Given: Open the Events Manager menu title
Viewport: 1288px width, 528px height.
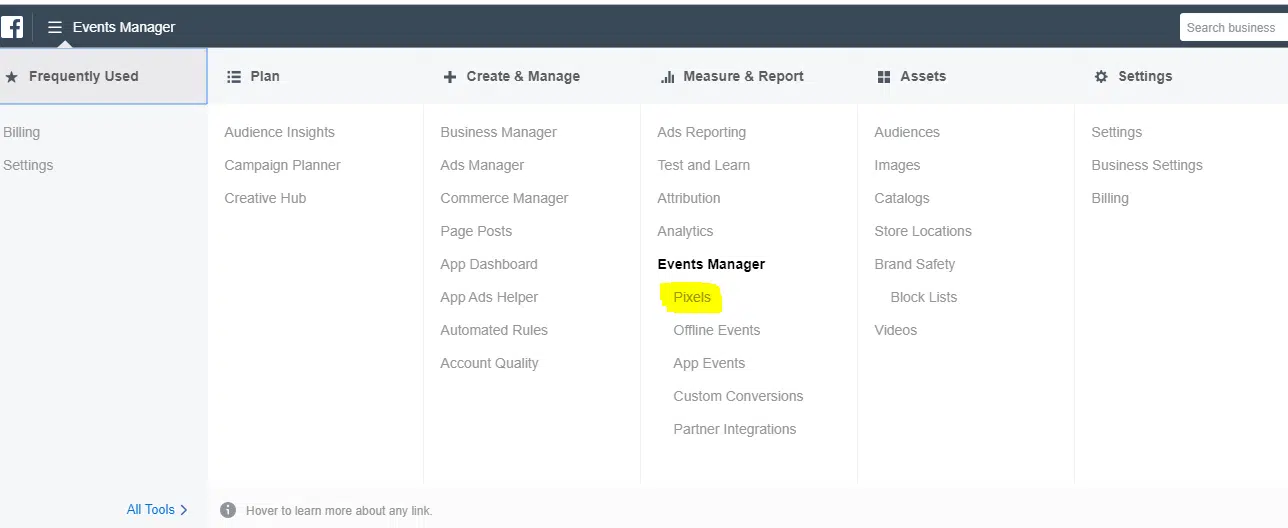Looking at the screenshot, I should pyautogui.click(x=124, y=27).
